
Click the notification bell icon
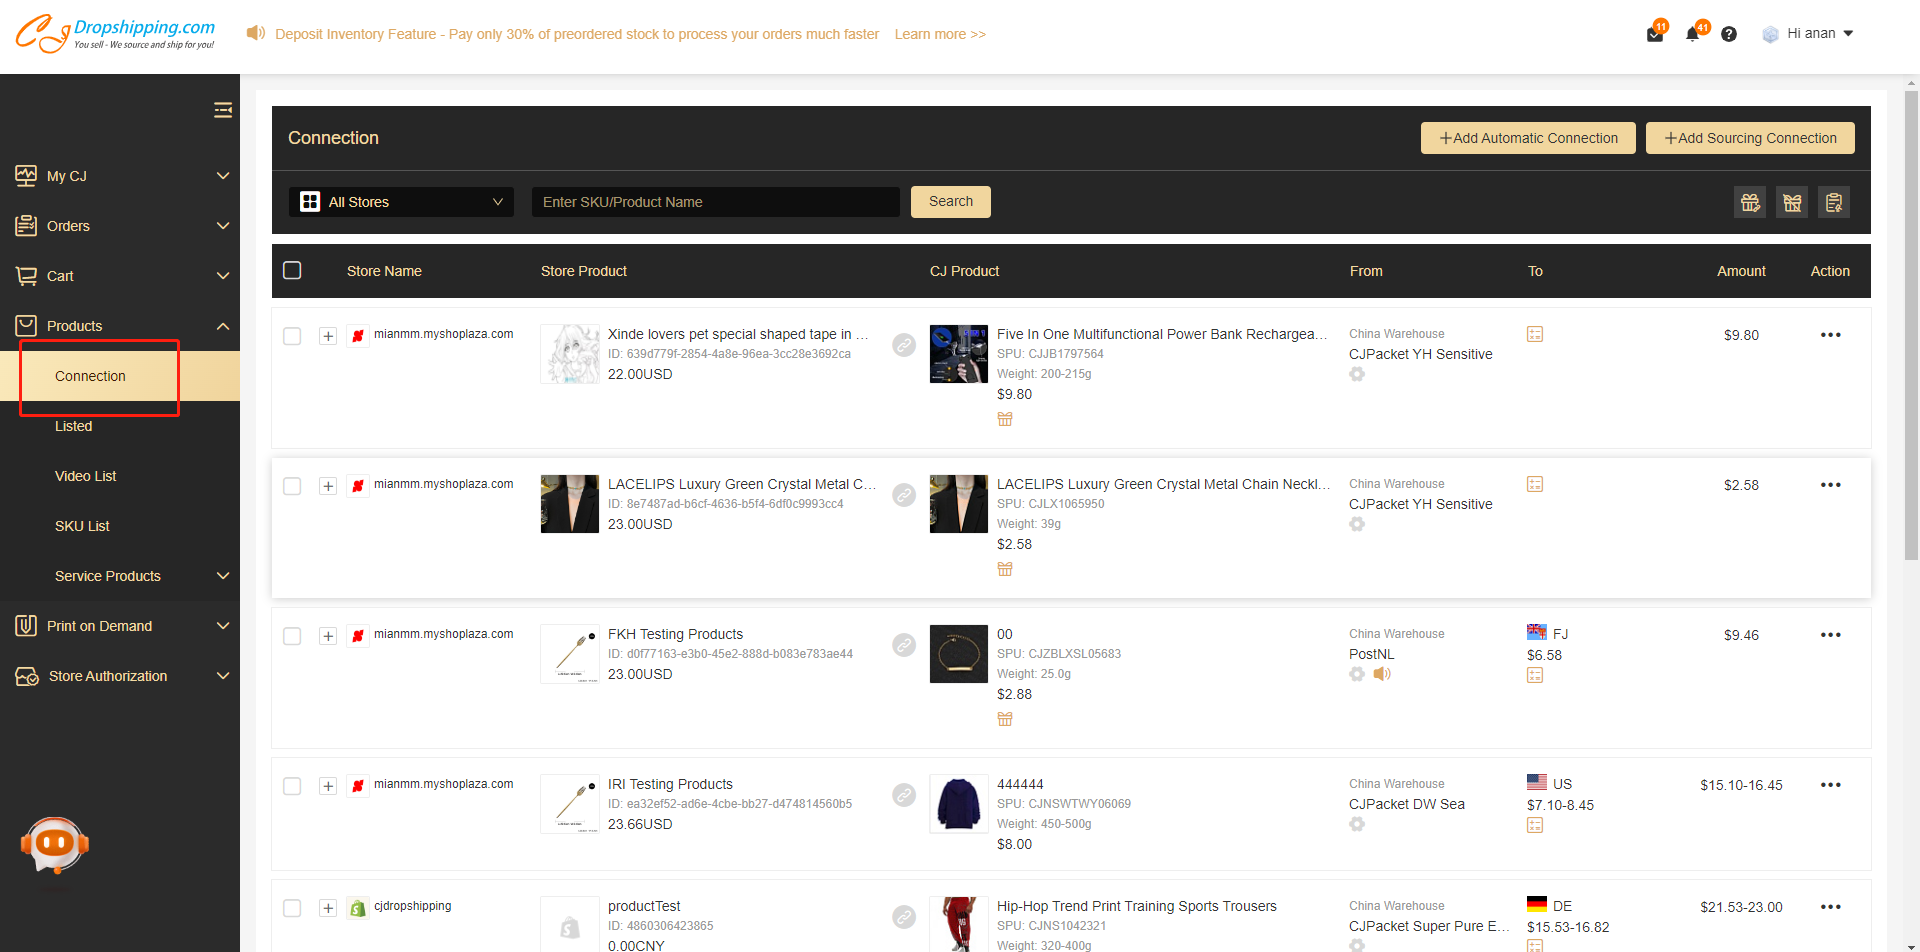pos(1692,34)
